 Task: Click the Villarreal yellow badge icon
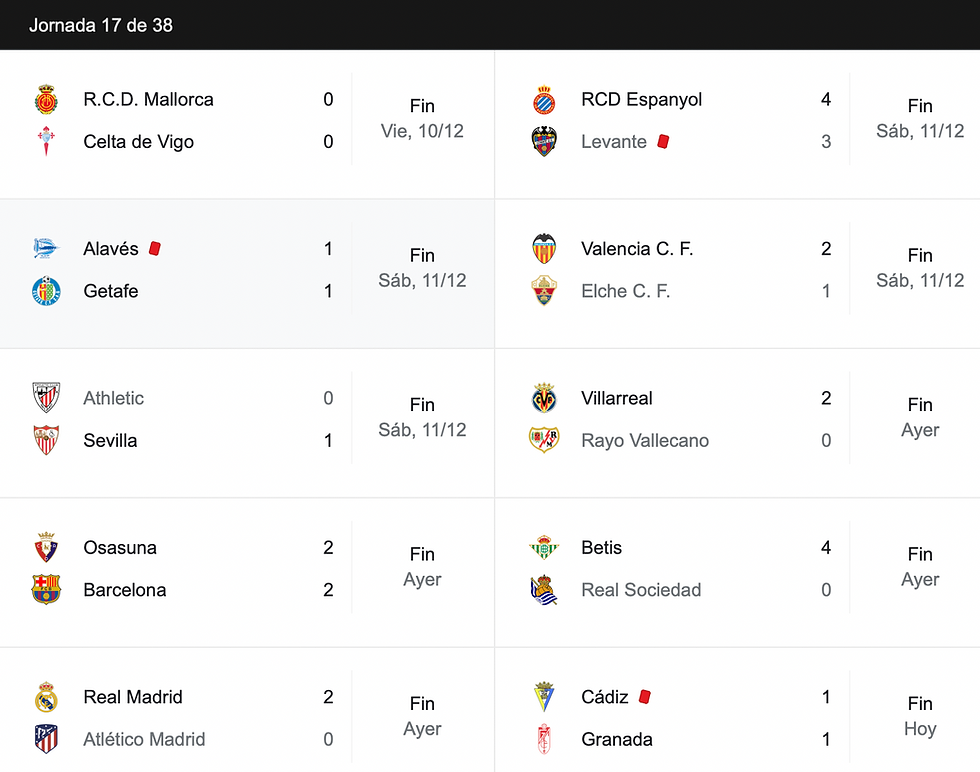click(544, 398)
